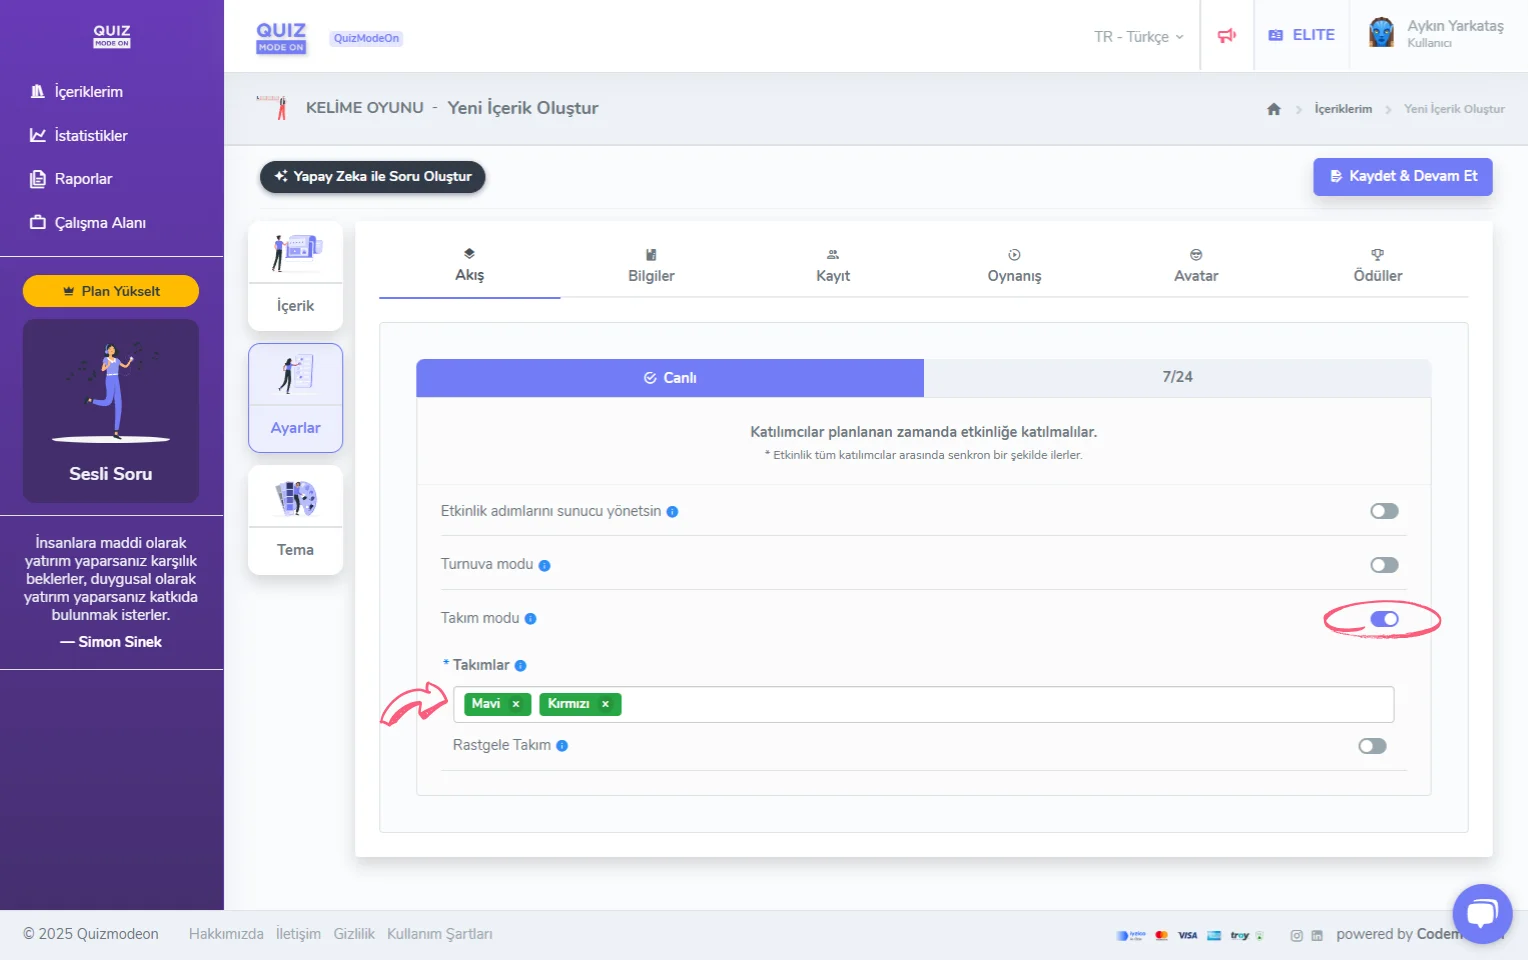Click info icon beside Takım modu

[x=530, y=619]
